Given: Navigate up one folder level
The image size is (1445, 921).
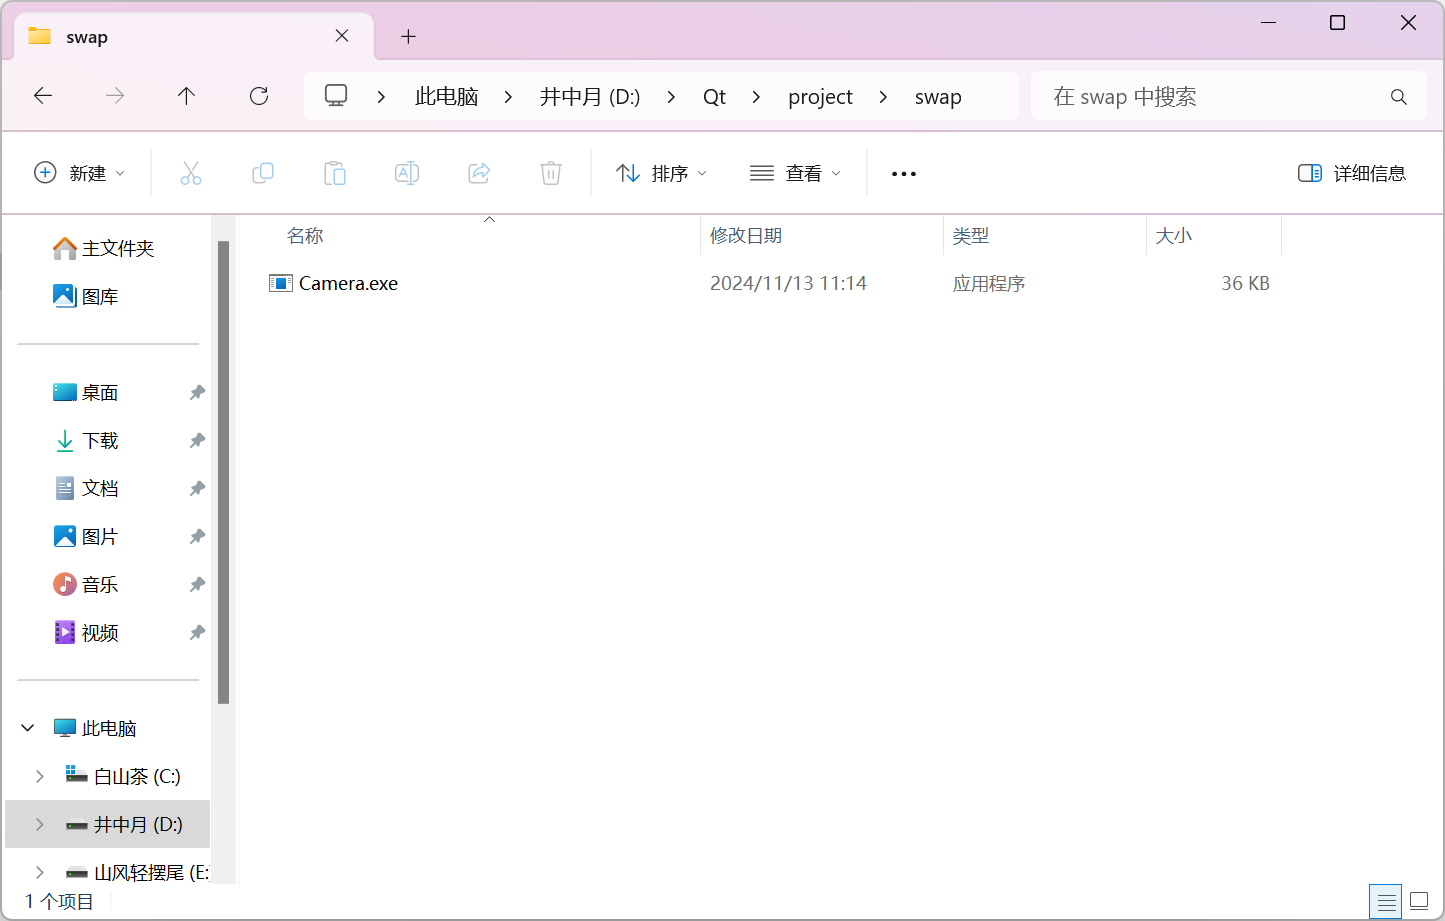Looking at the screenshot, I should pyautogui.click(x=186, y=96).
